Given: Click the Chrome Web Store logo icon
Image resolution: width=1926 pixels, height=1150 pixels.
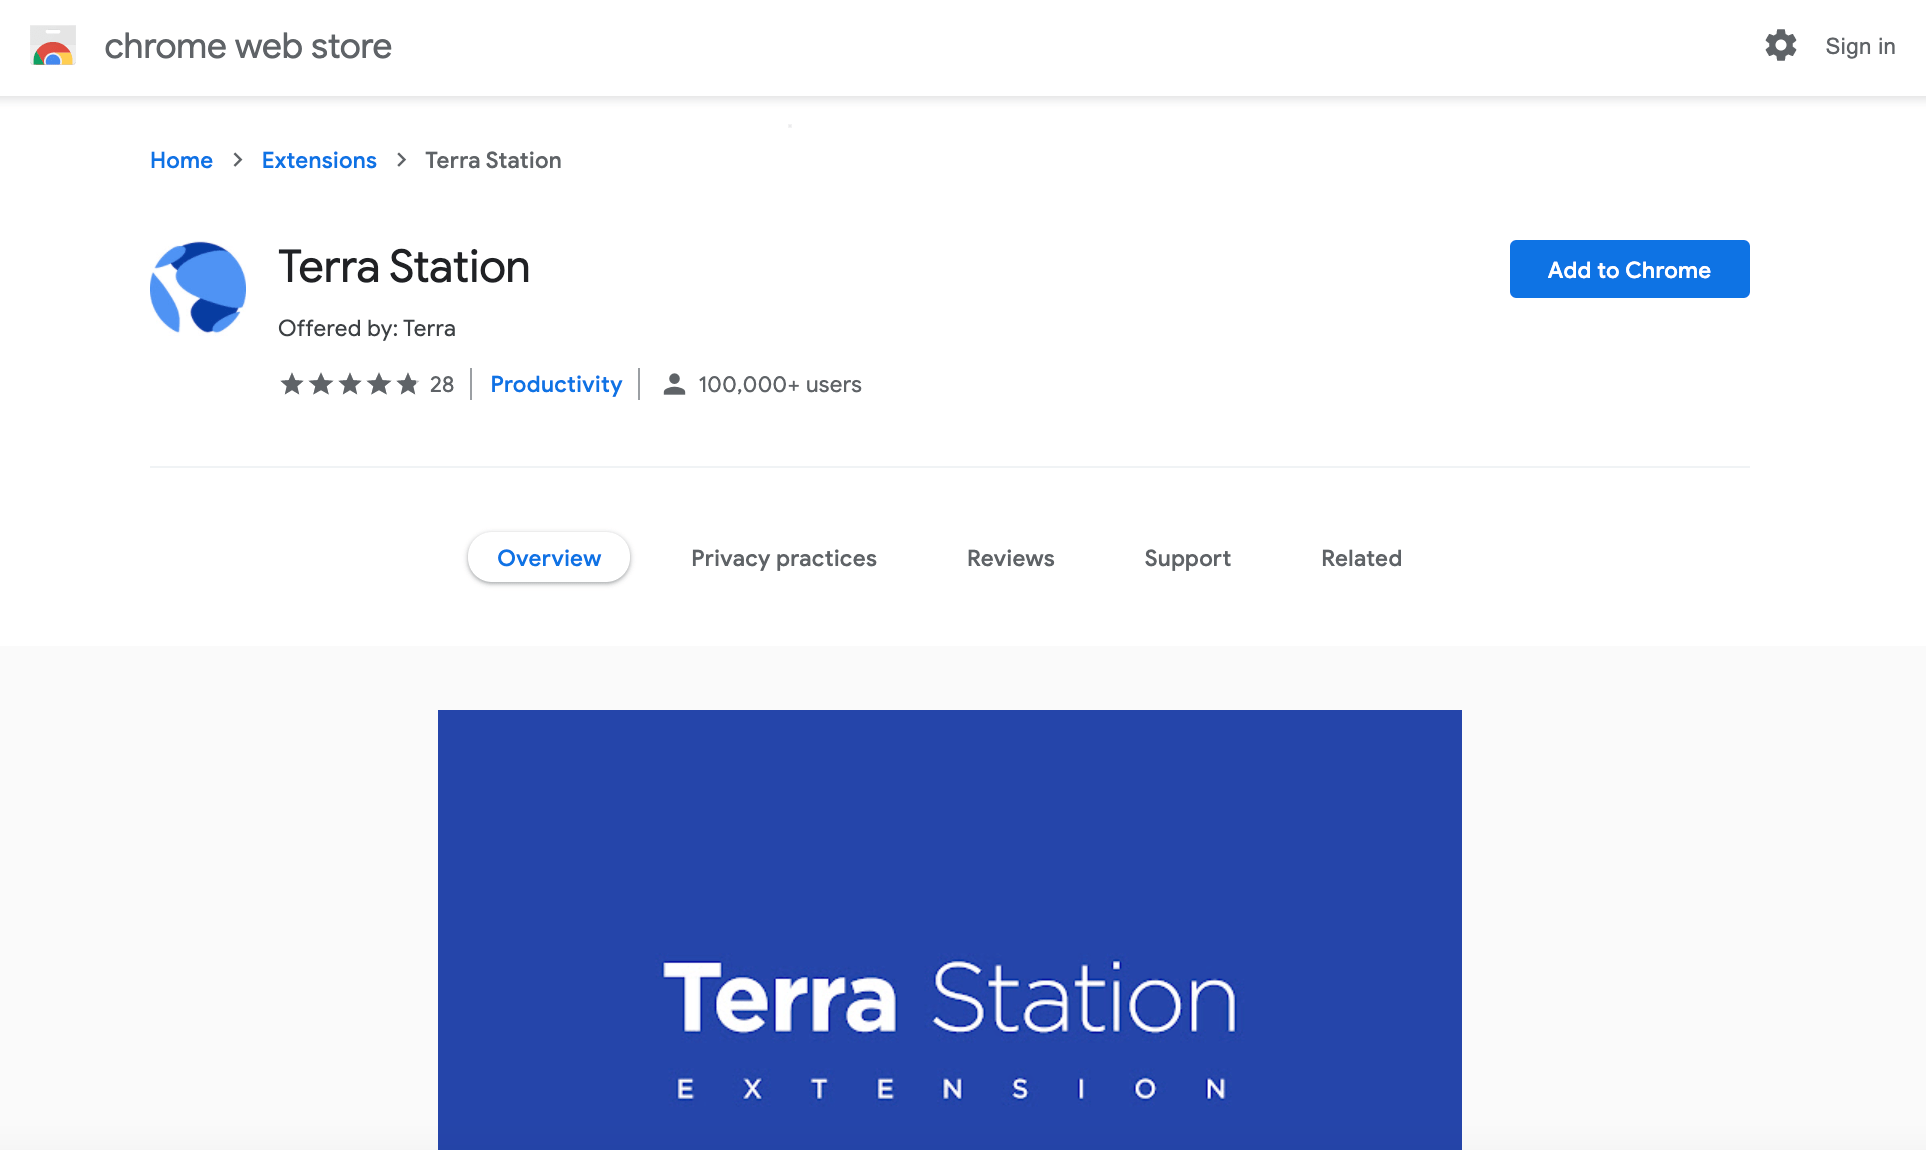Looking at the screenshot, I should click(x=53, y=46).
